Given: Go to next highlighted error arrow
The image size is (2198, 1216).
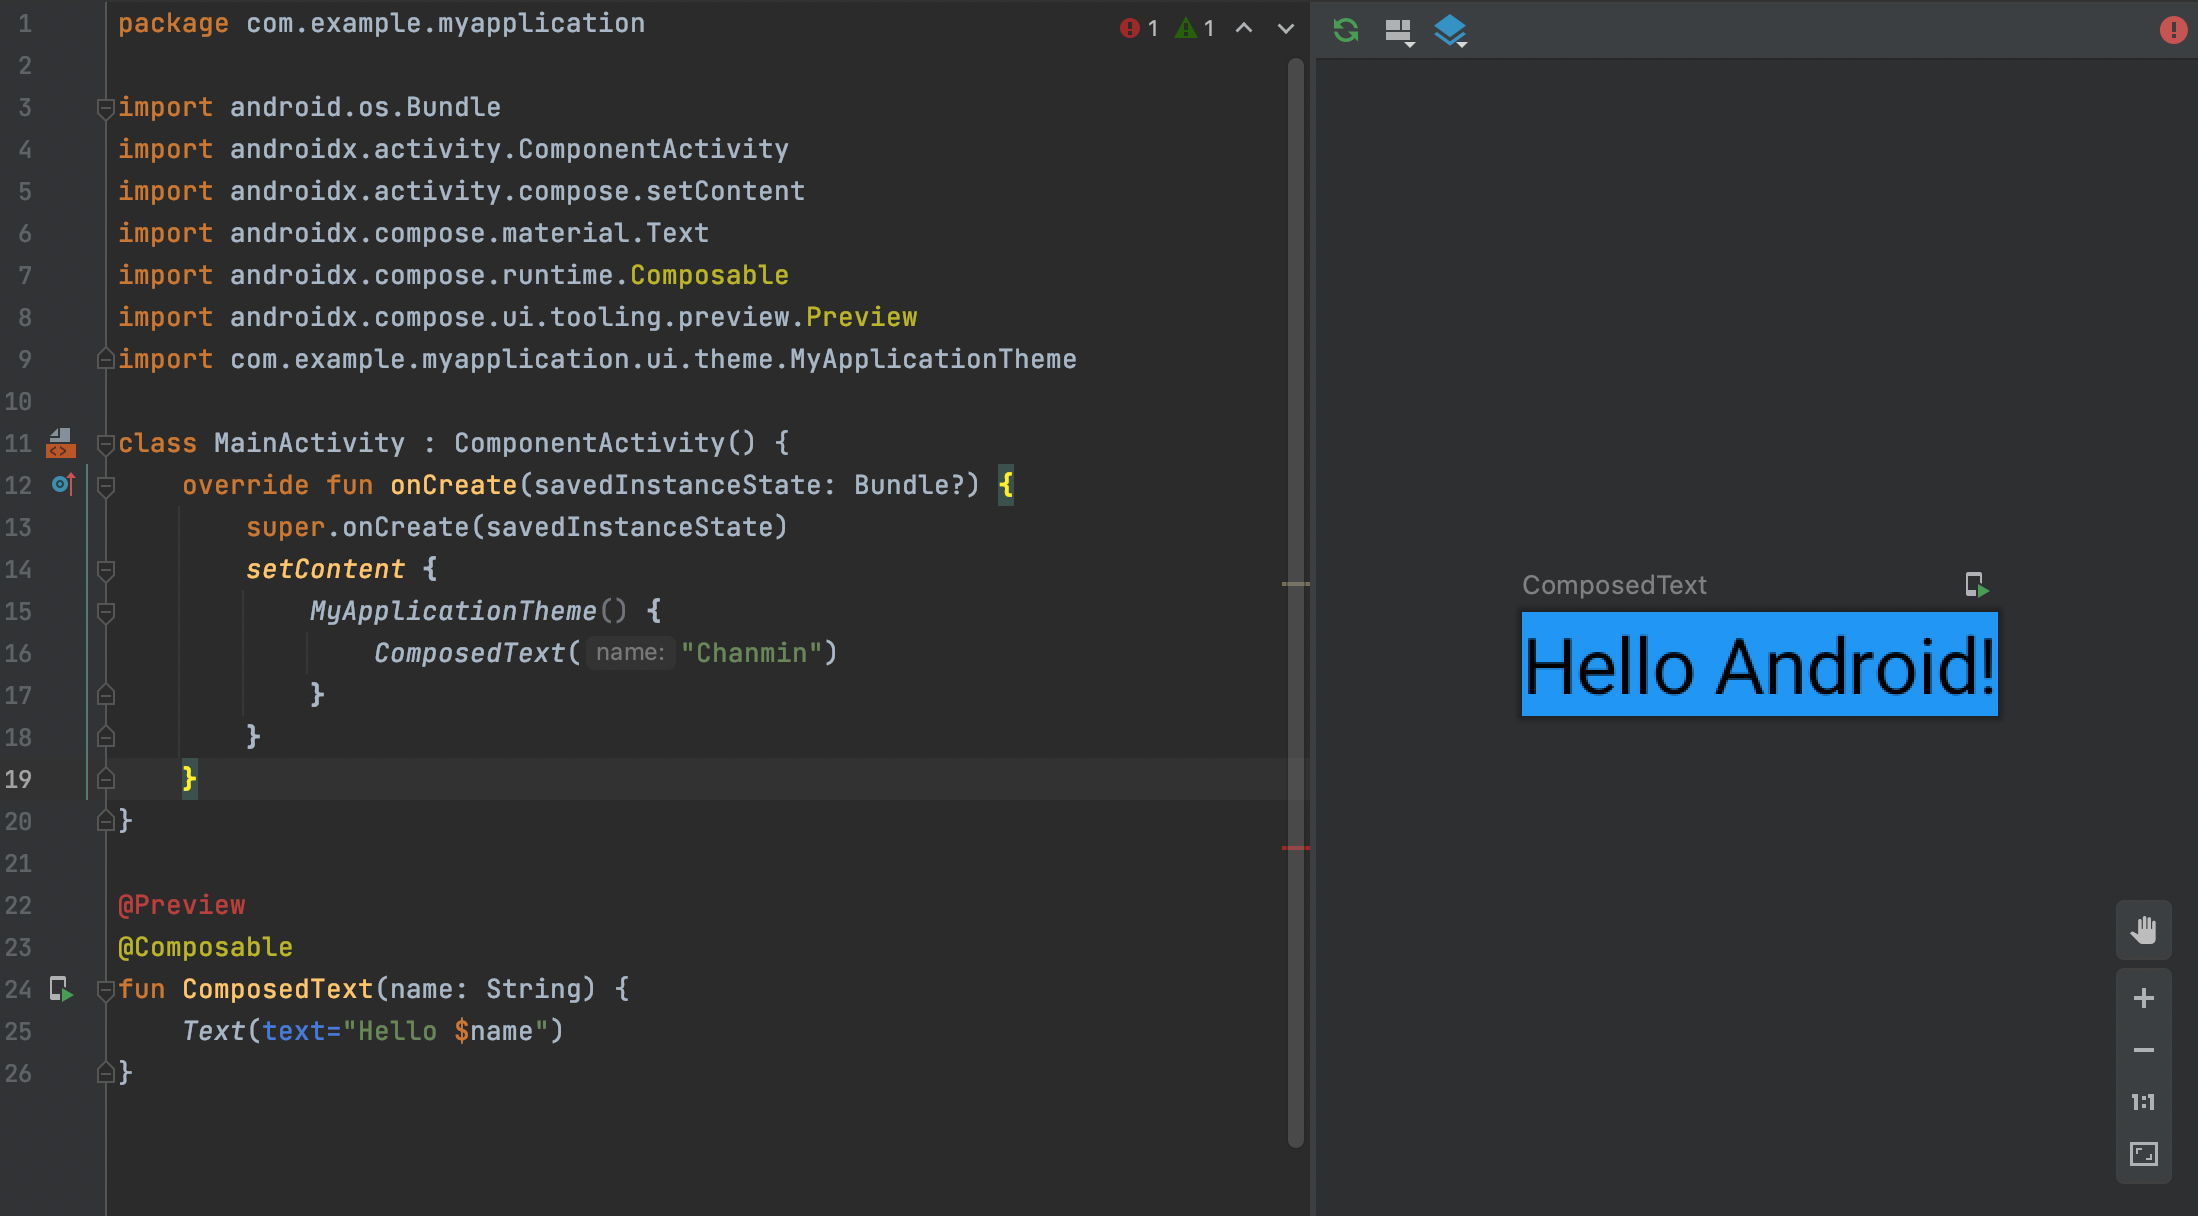Looking at the screenshot, I should pos(1286,28).
